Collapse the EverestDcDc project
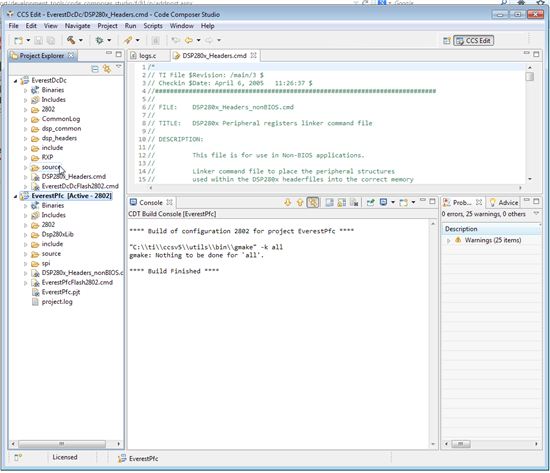Image resolution: width=550 pixels, height=473 pixels. click(x=15, y=81)
